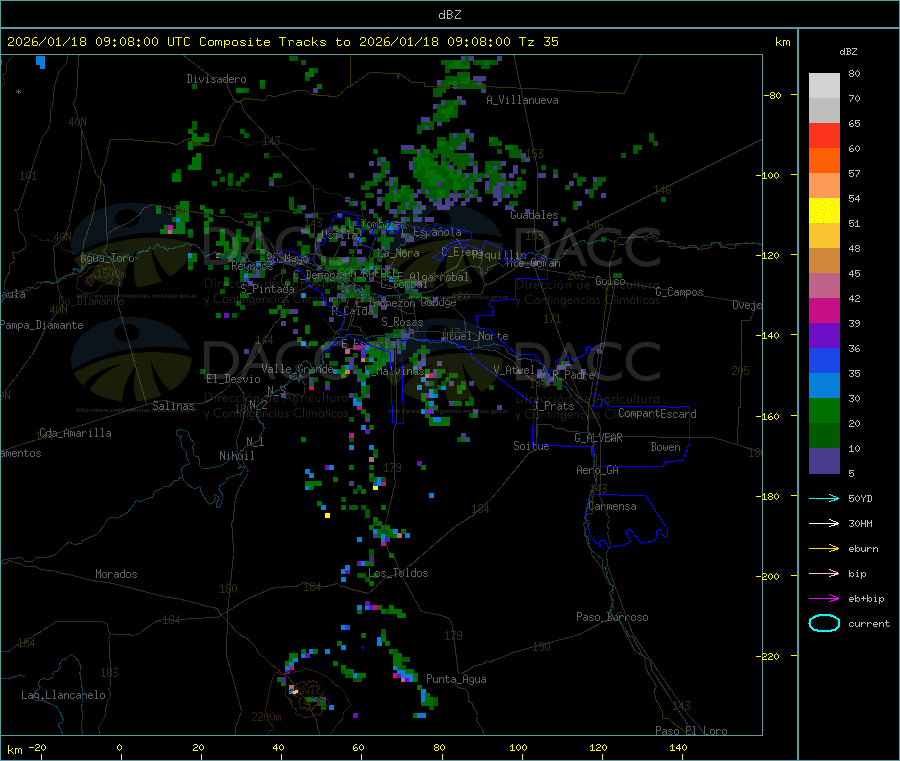Click the white 30HM arrow in legend
Viewport: 900px width, 761px height.
coord(824,523)
